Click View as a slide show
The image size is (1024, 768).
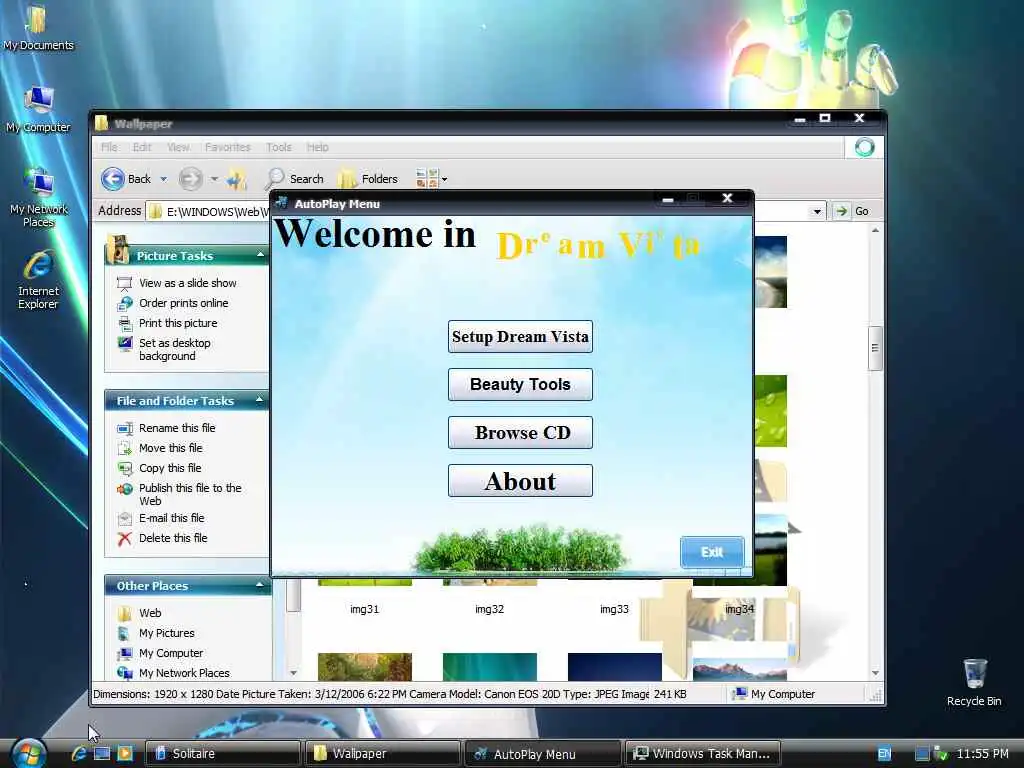click(x=187, y=283)
